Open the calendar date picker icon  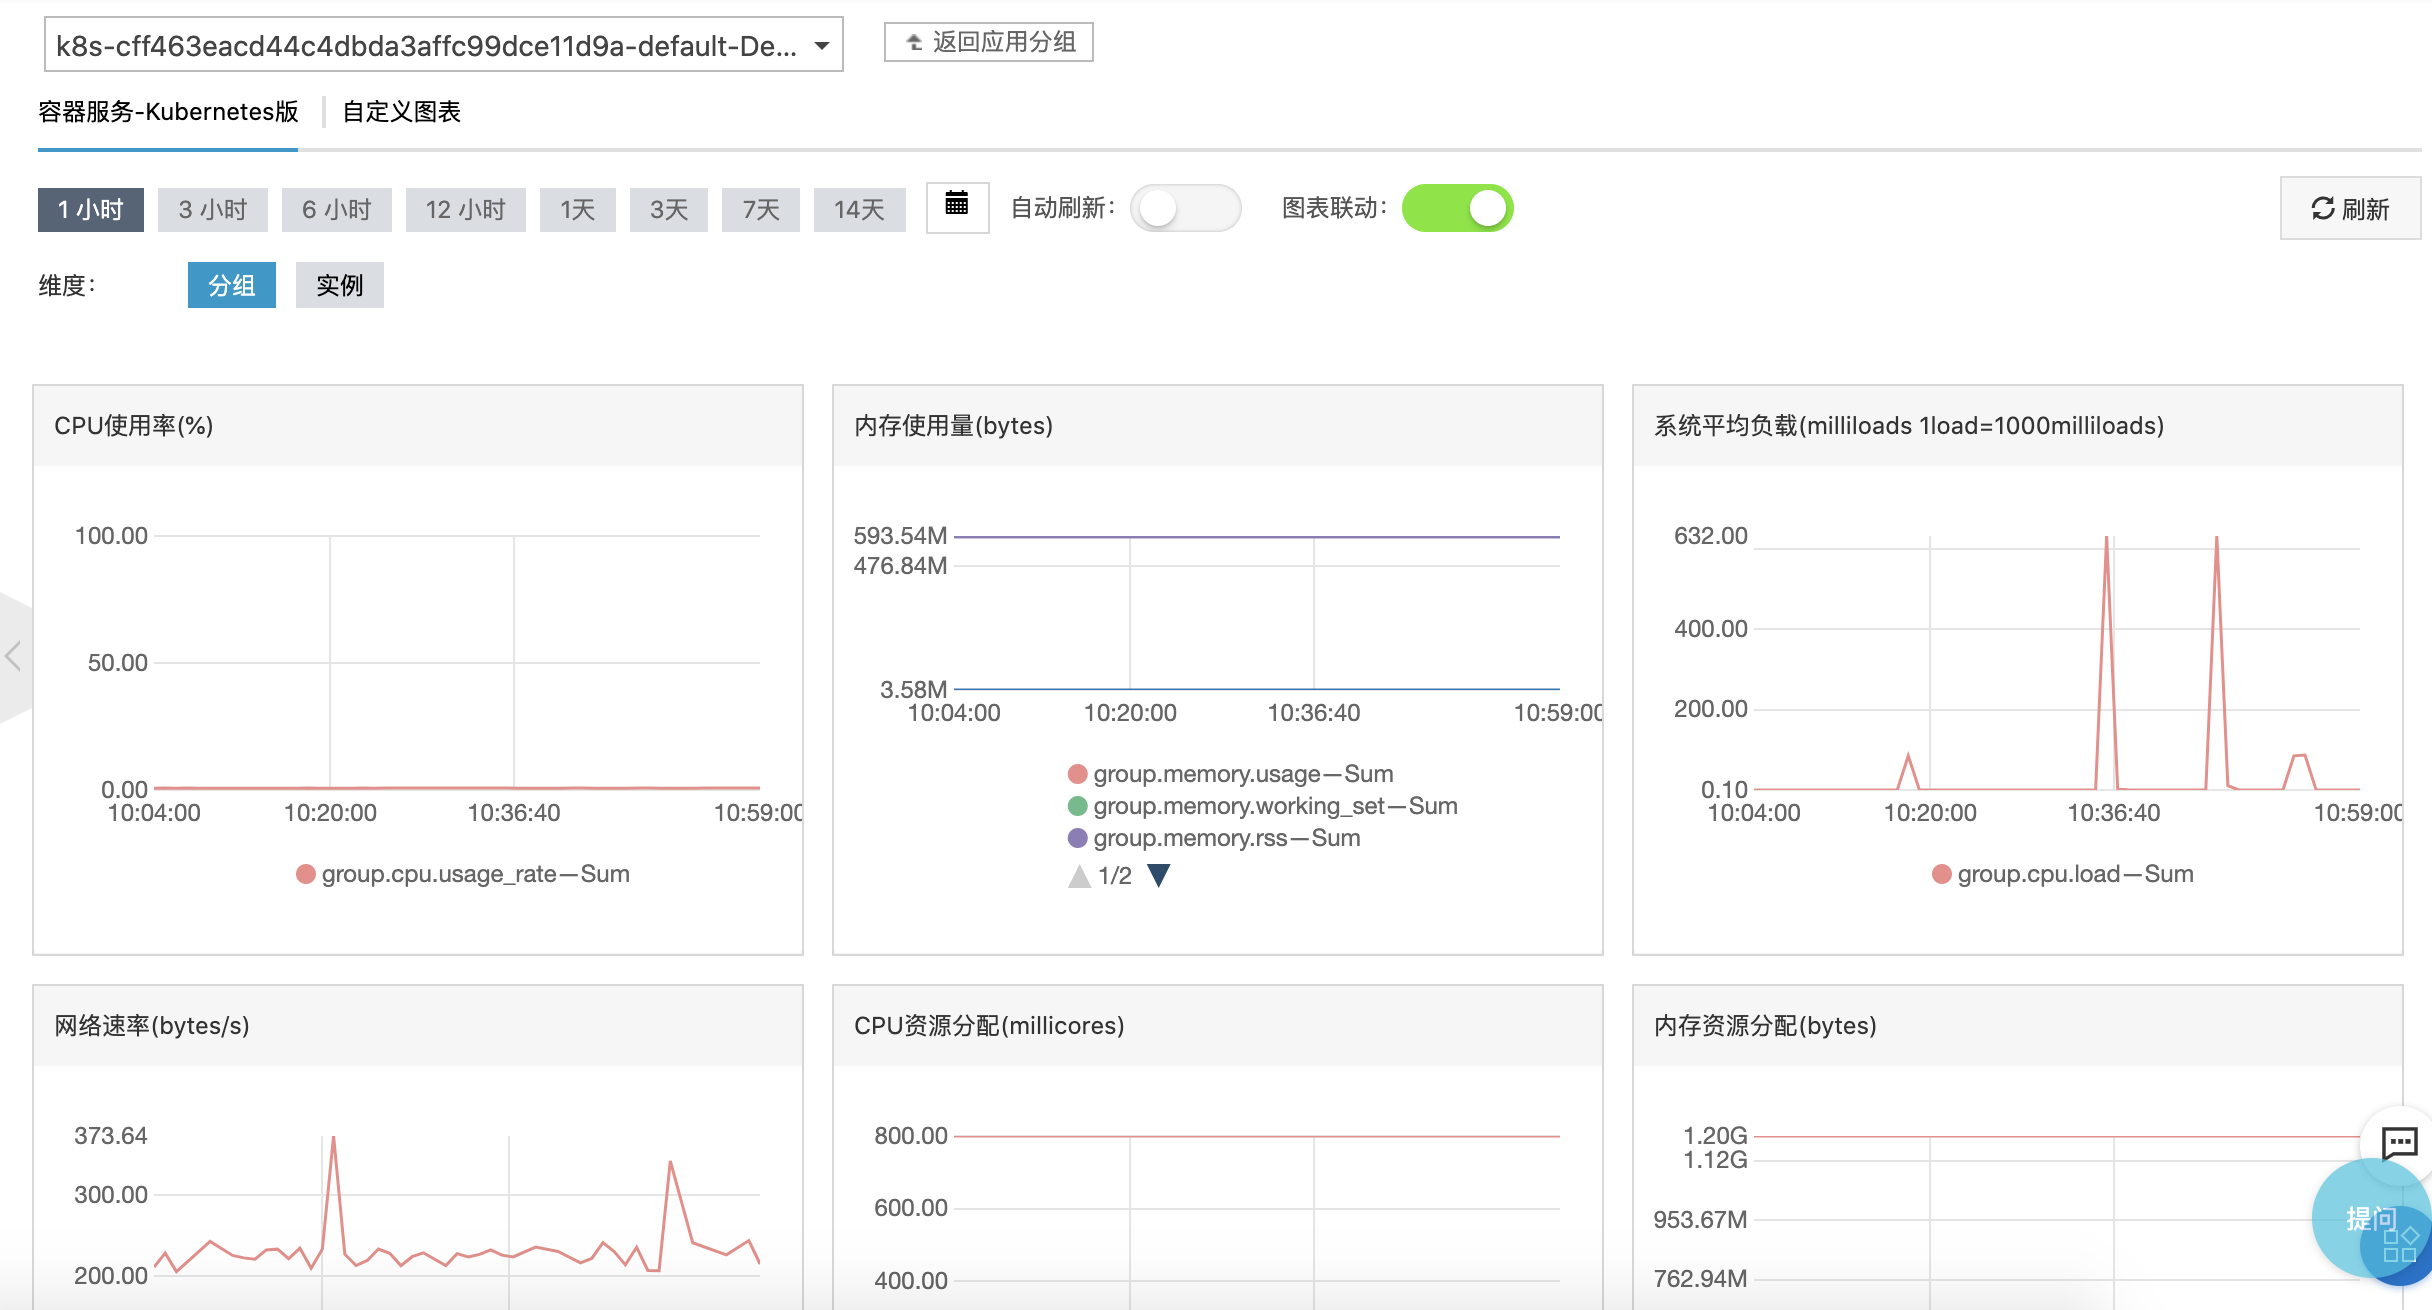(x=956, y=206)
